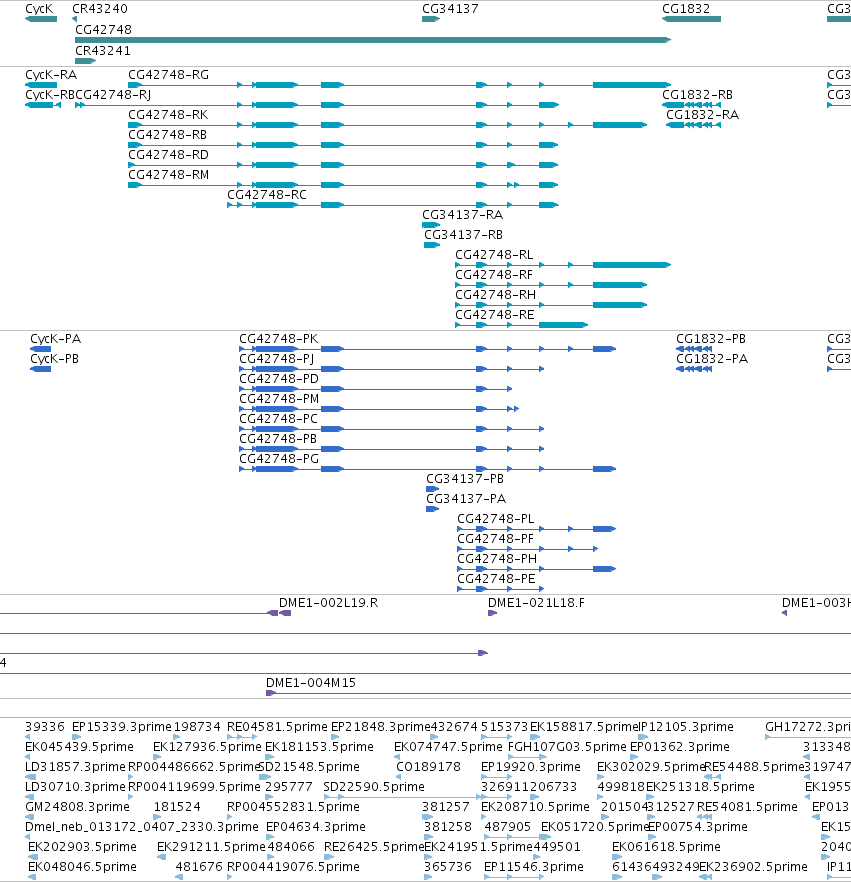Image resolution: width=851 pixels, height=882 pixels.
Task: Click protein CG42748-PK label
Action: pos(279,339)
